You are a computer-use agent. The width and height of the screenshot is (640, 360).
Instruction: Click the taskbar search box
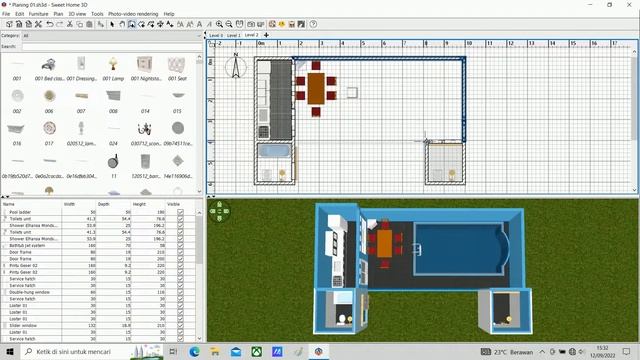92,351
